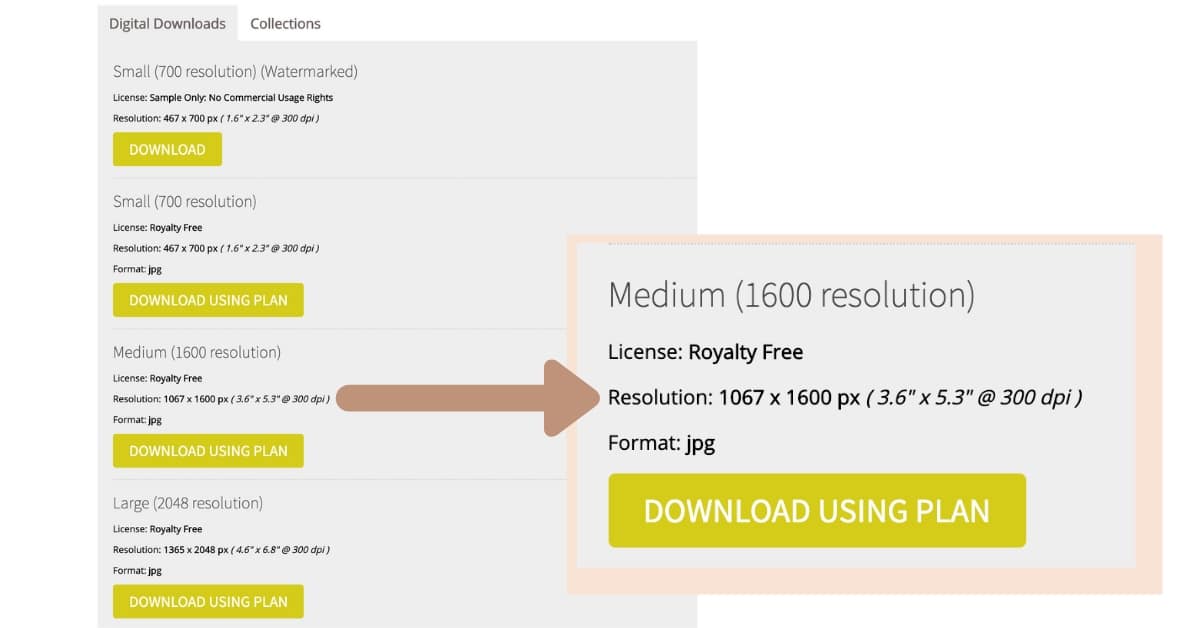1200x628 pixels.
Task: Click the Large (2048 resolution) heading
Action: coord(188,502)
